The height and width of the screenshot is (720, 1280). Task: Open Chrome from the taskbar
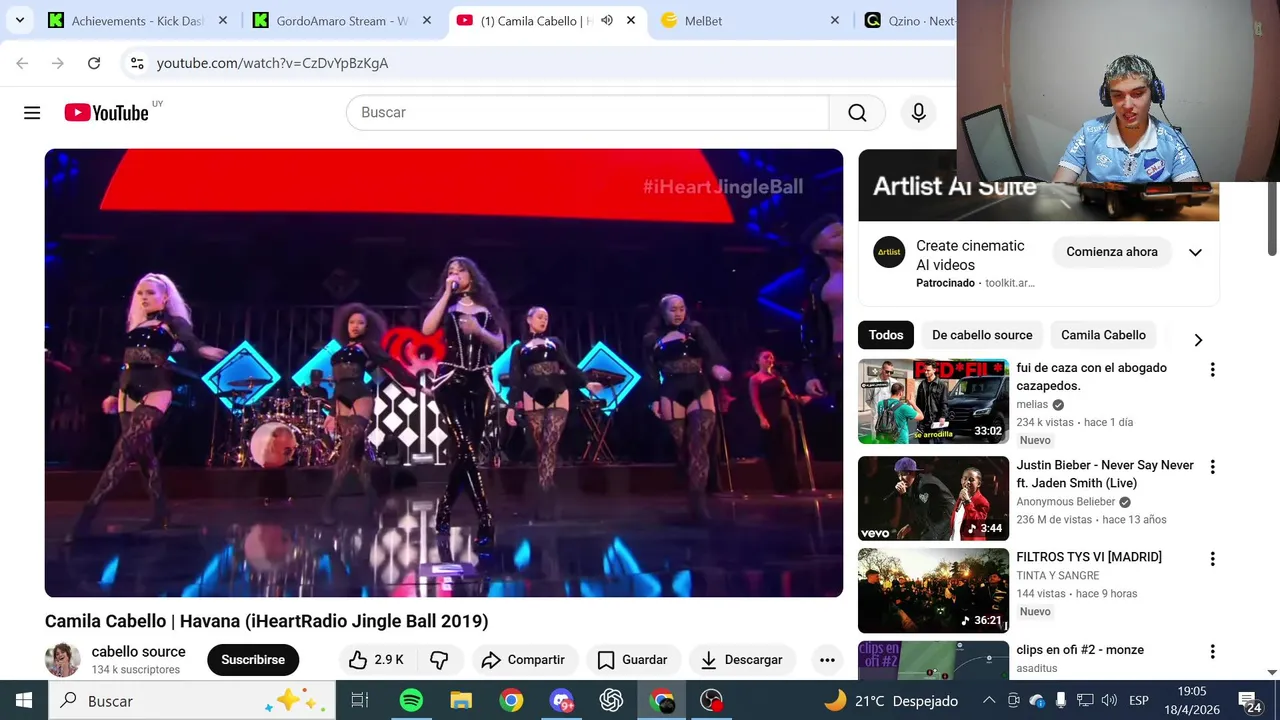pyautogui.click(x=511, y=700)
